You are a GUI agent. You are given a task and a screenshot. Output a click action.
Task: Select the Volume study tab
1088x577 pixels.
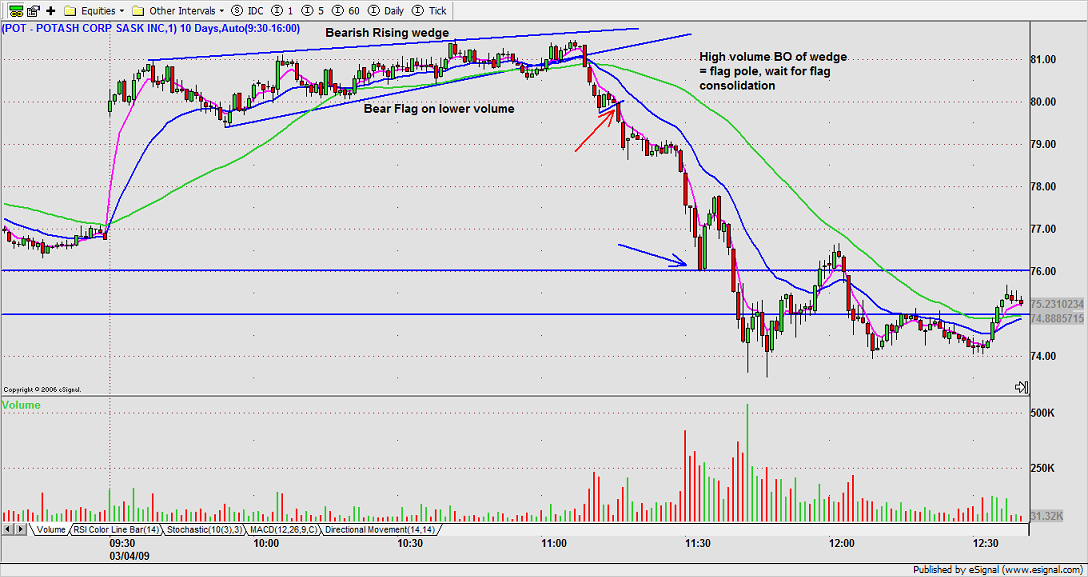click(x=51, y=529)
